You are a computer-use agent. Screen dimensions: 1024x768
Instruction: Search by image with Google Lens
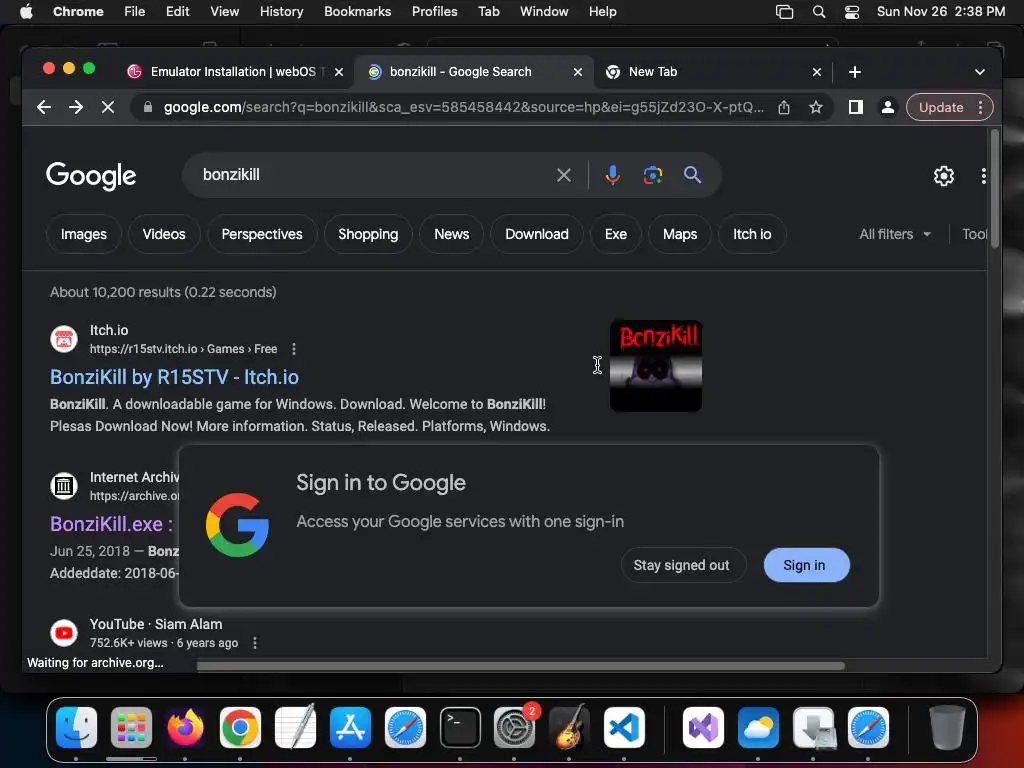652,175
